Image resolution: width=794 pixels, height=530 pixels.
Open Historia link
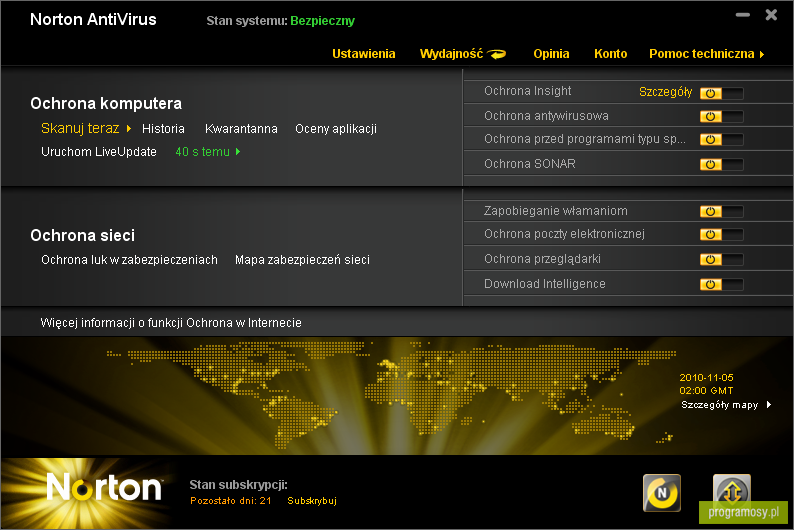[x=163, y=129]
